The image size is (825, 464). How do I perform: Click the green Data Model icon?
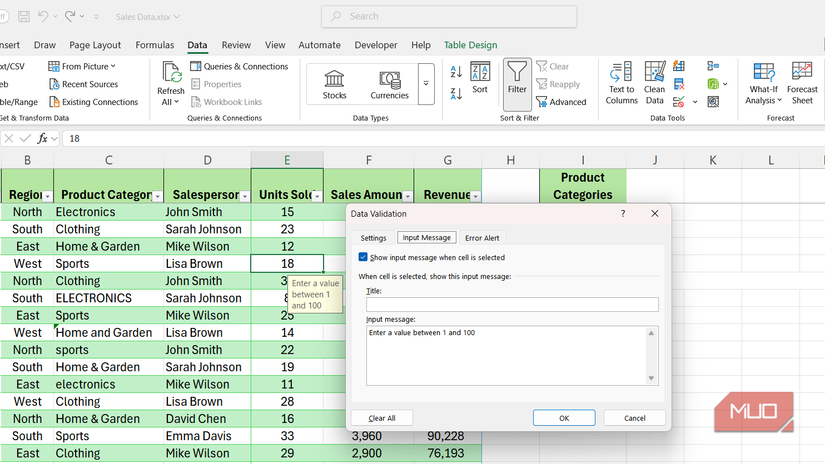(x=713, y=84)
